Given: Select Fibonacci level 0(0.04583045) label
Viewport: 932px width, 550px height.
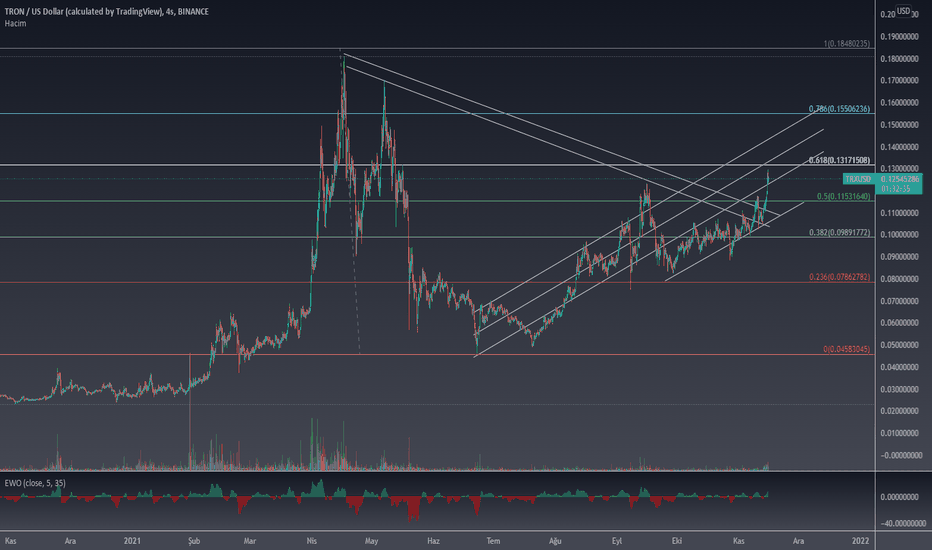Looking at the screenshot, I should (x=846, y=349).
